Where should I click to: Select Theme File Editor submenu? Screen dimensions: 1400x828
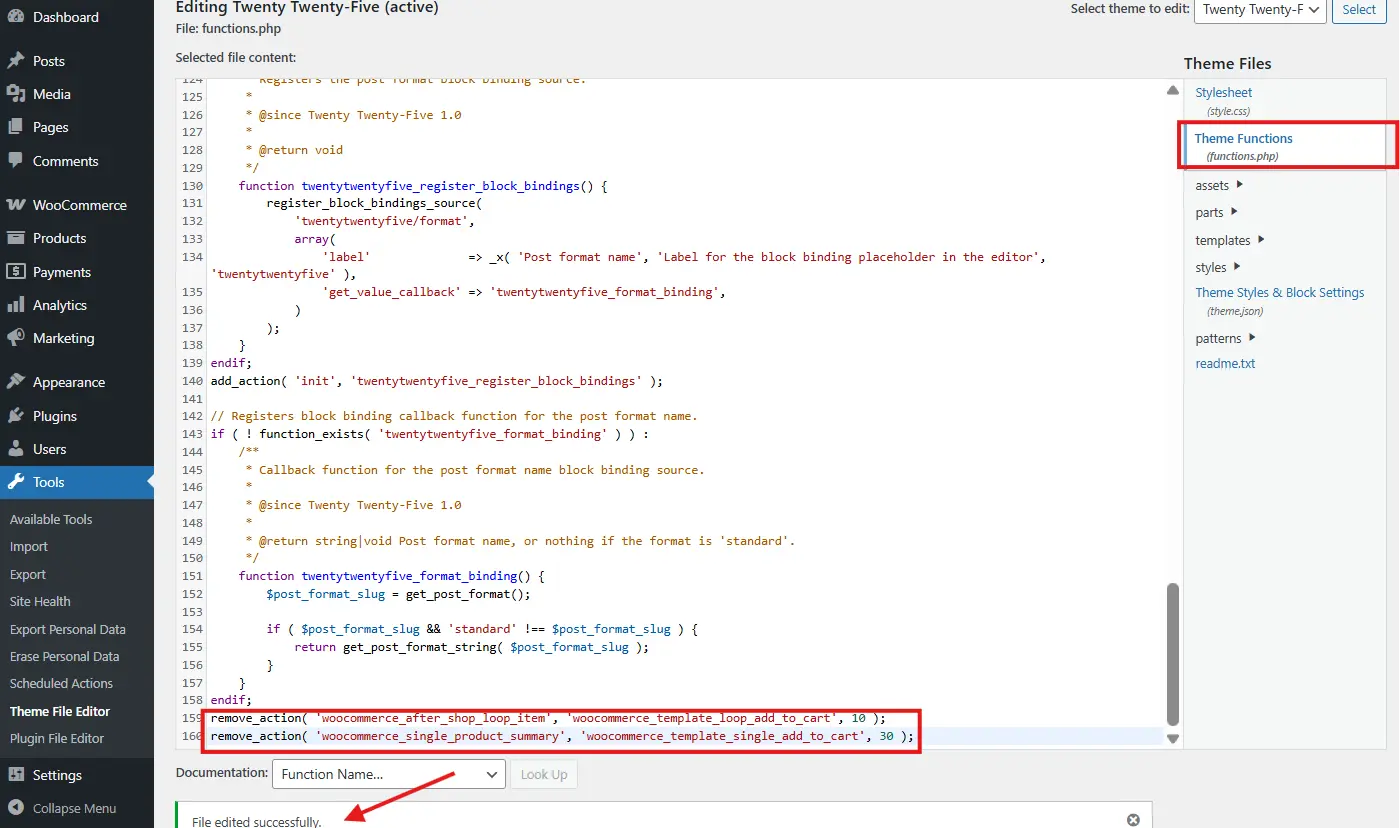click(x=60, y=712)
